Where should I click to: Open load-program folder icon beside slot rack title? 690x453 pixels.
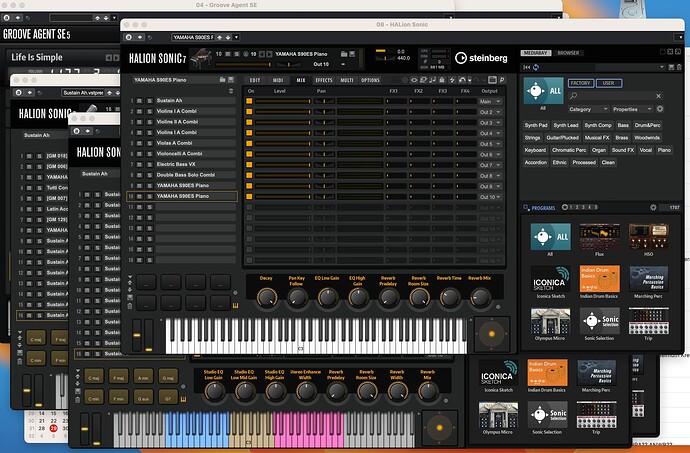pos(223,80)
